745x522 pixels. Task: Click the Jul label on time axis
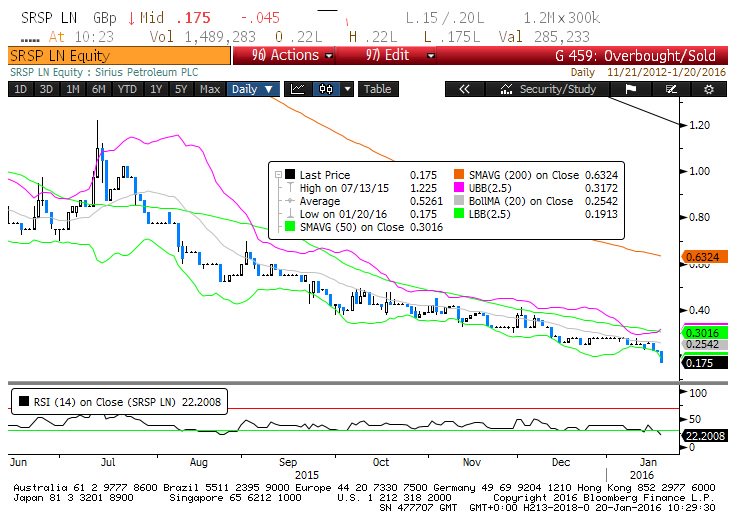point(108,462)
